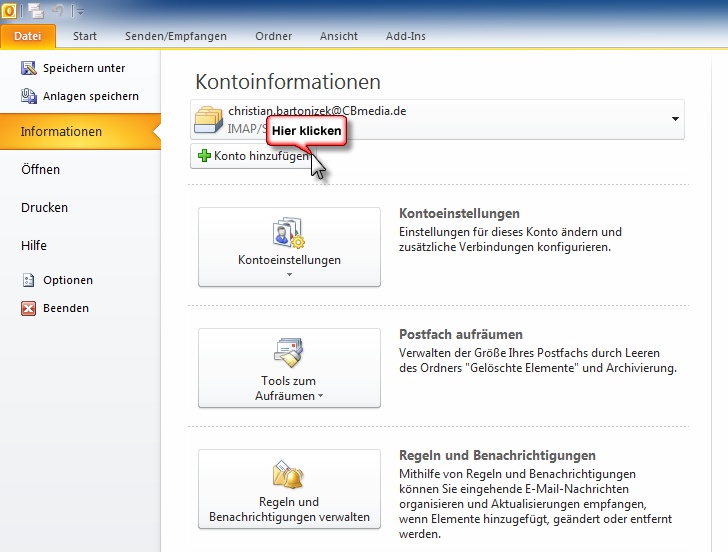Select Drucken in the backstage menu

tap(45, 208)
